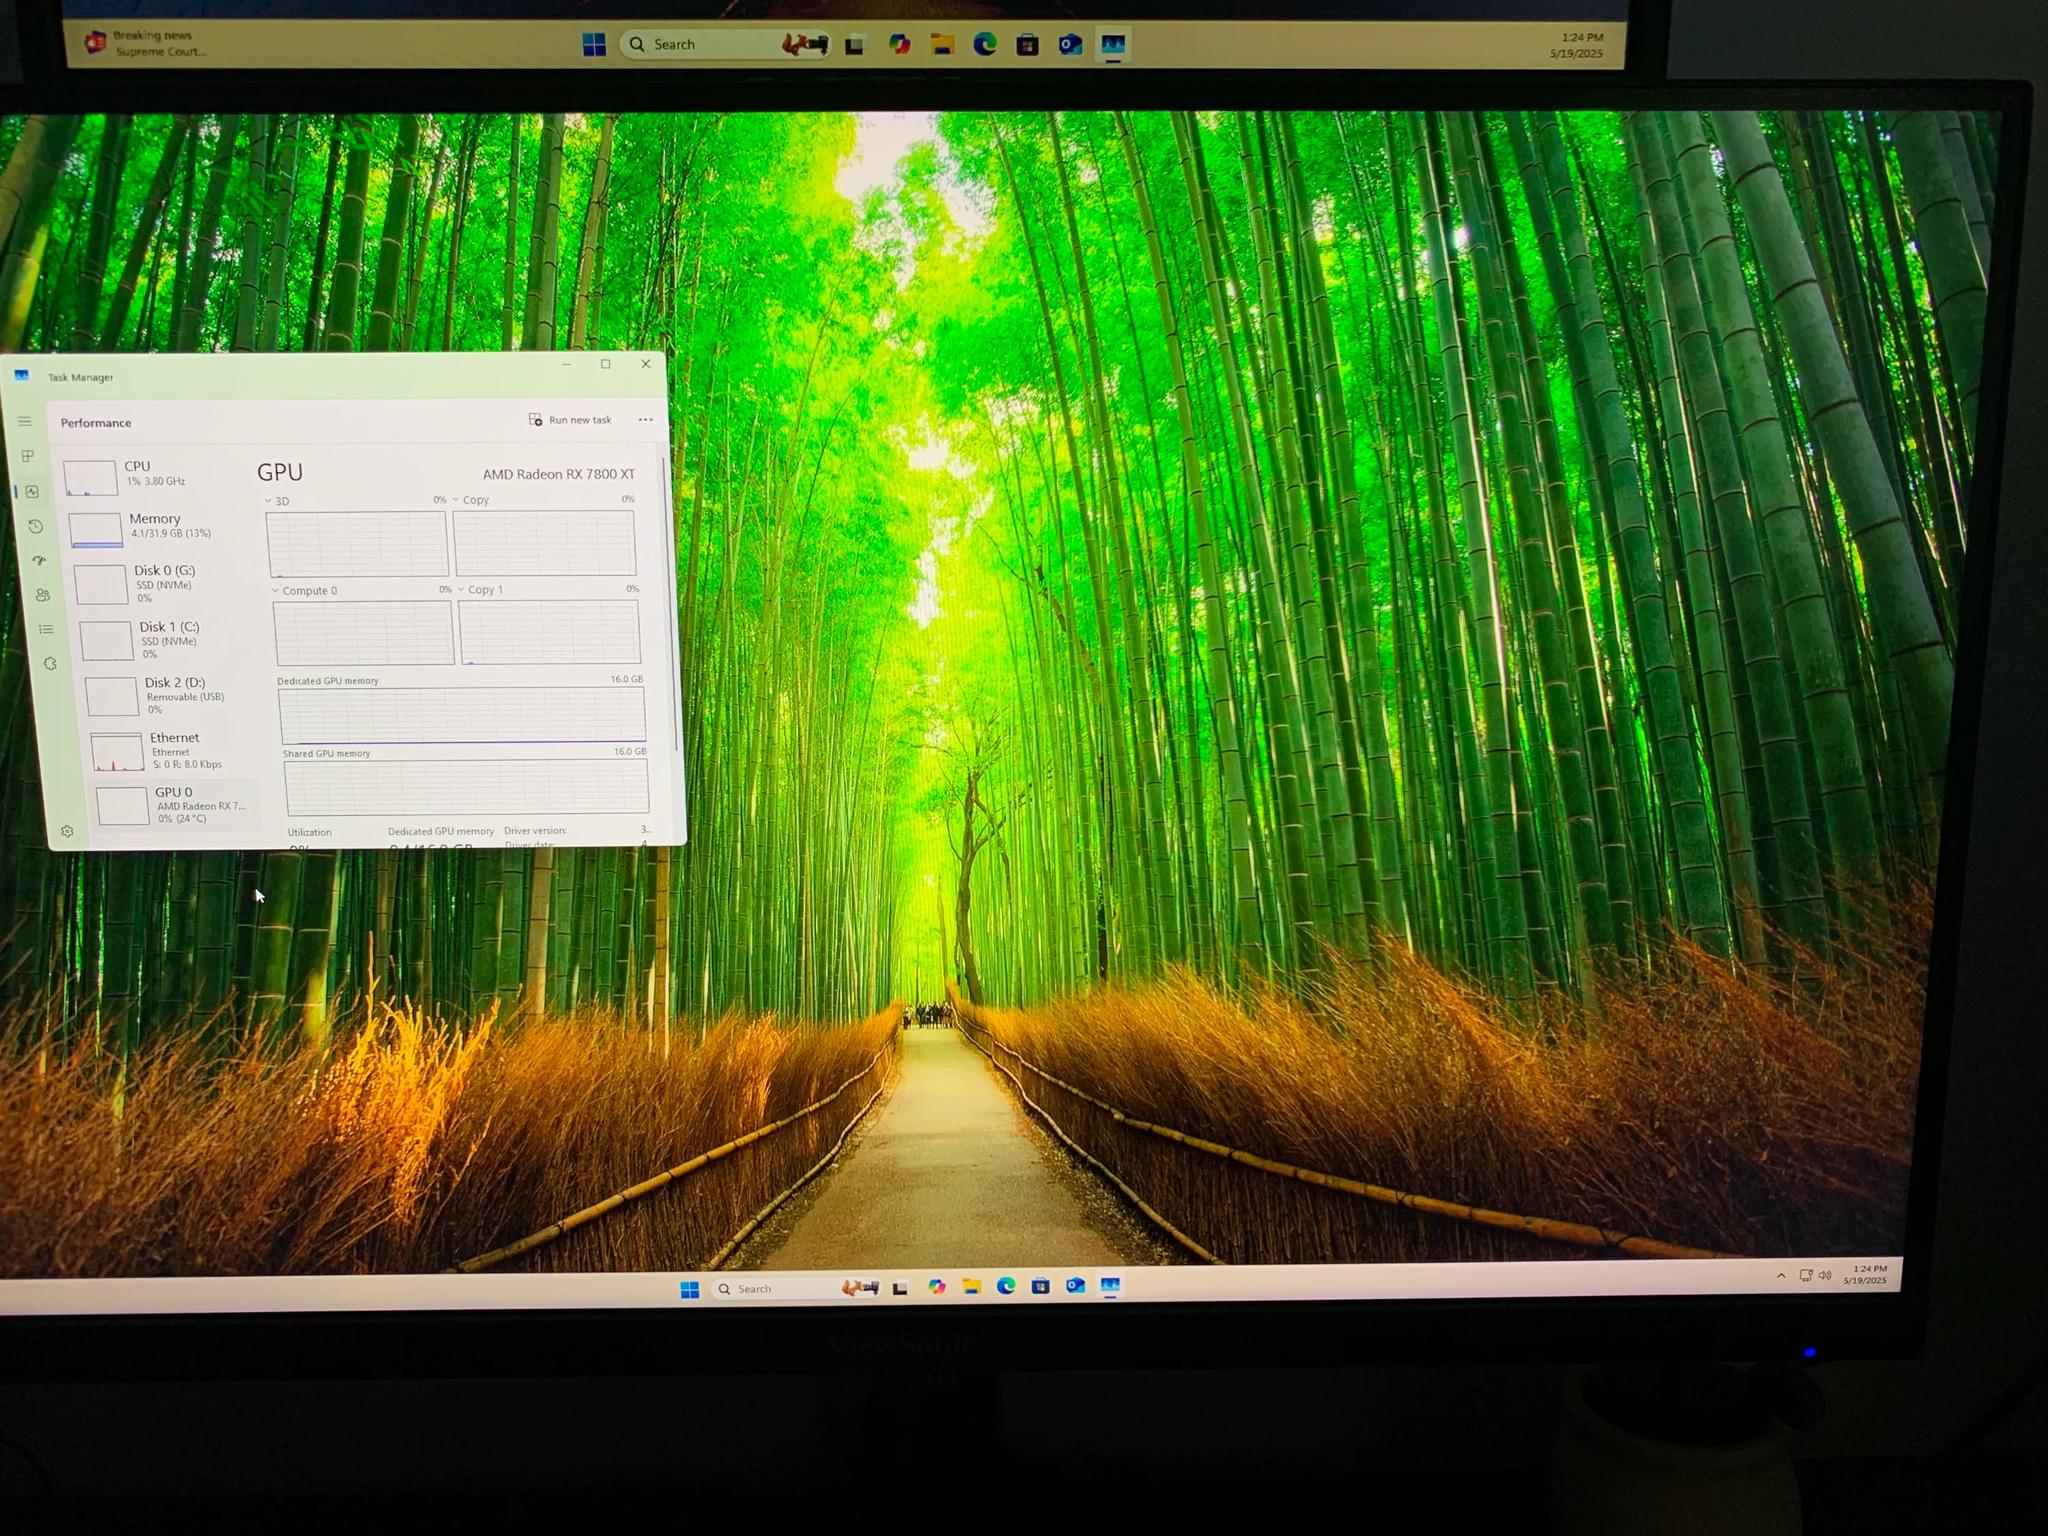Open clock showing 1:24 PM on main monitor

click(x=1865, y=1274)
